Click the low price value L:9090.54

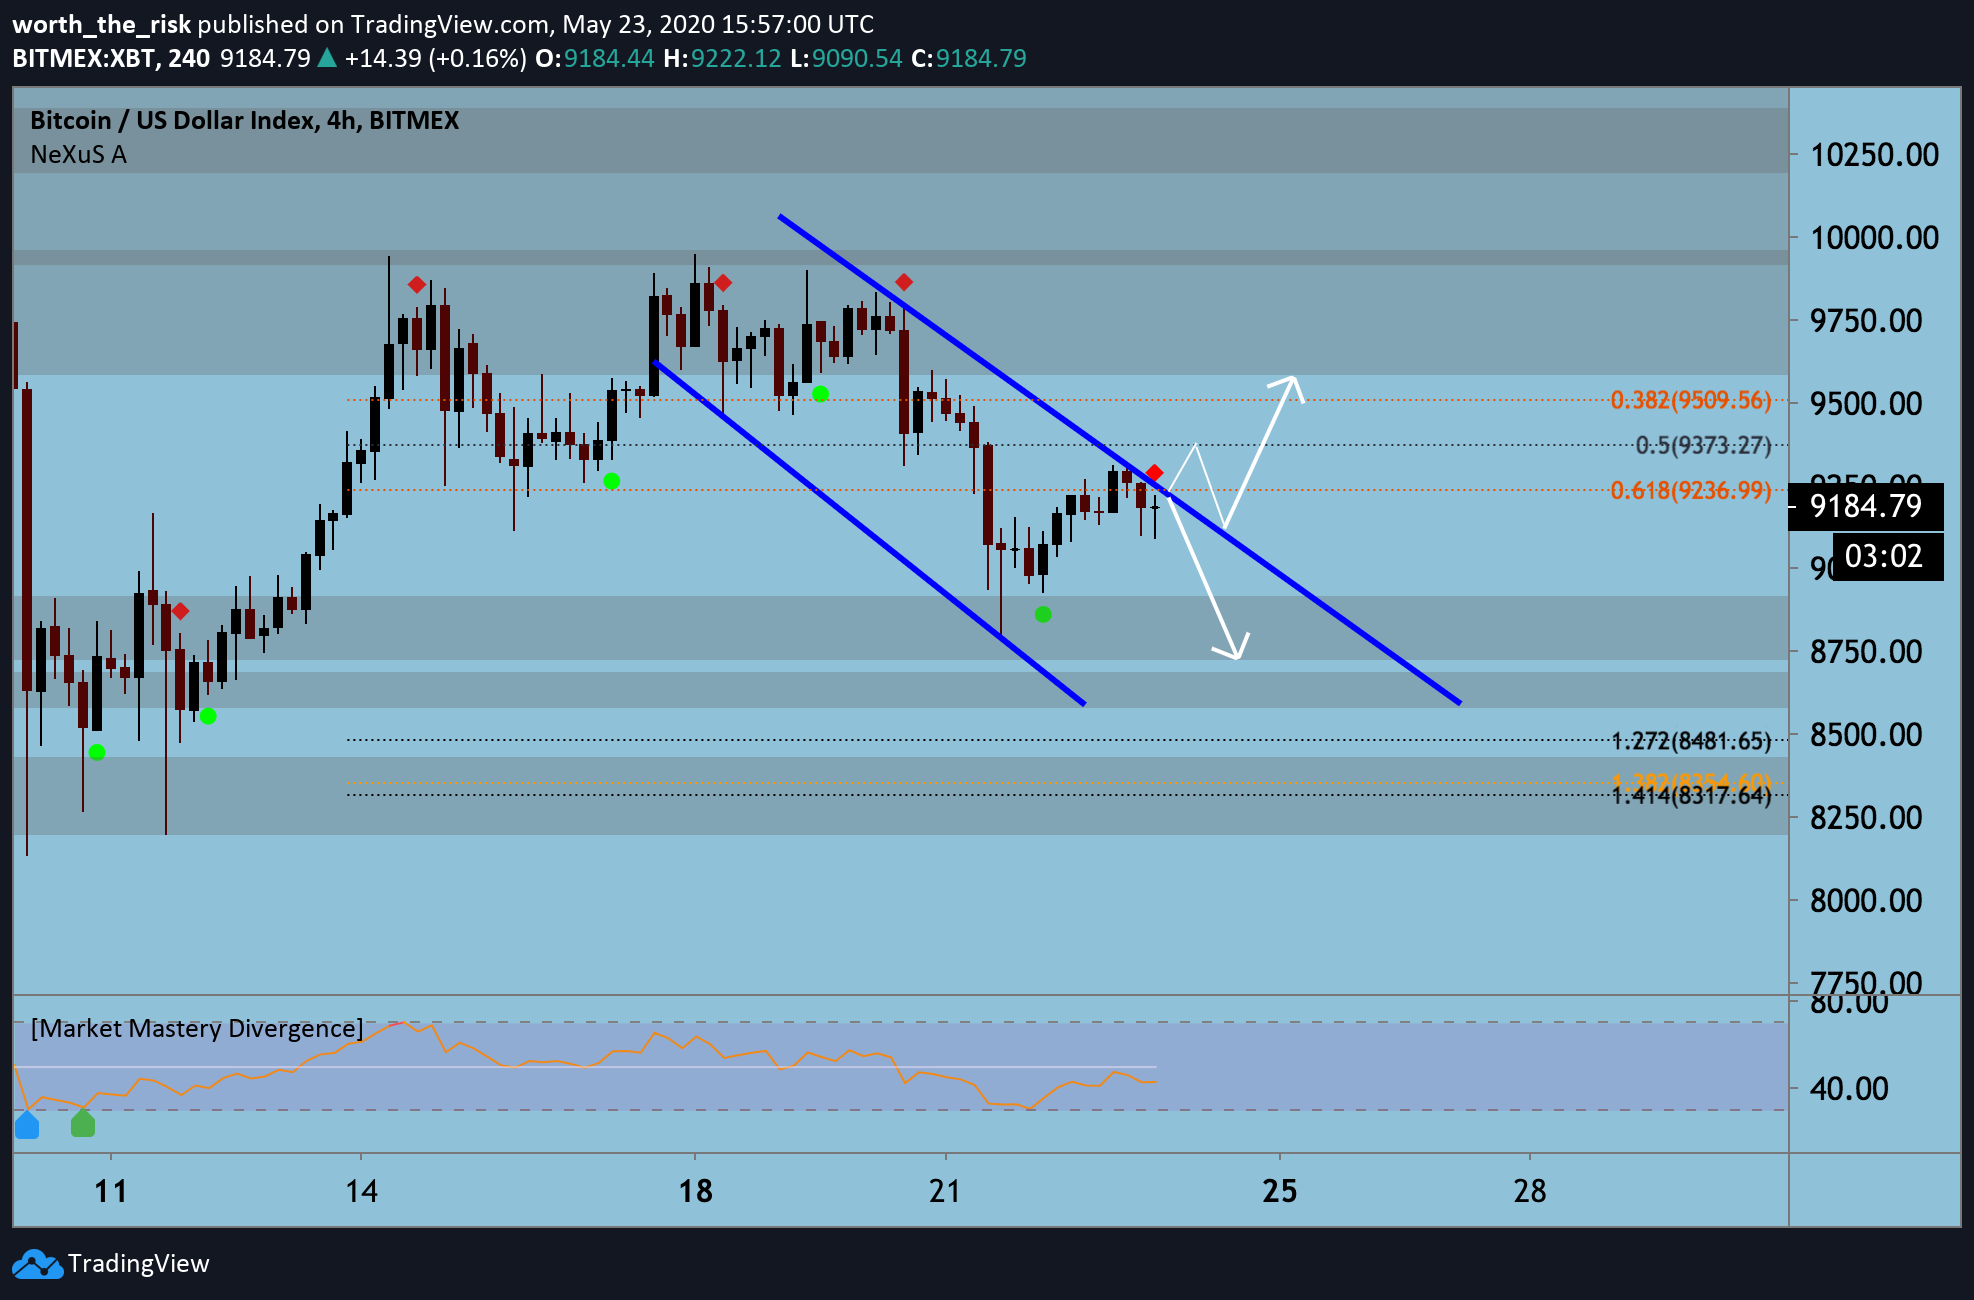click(846, 58)
